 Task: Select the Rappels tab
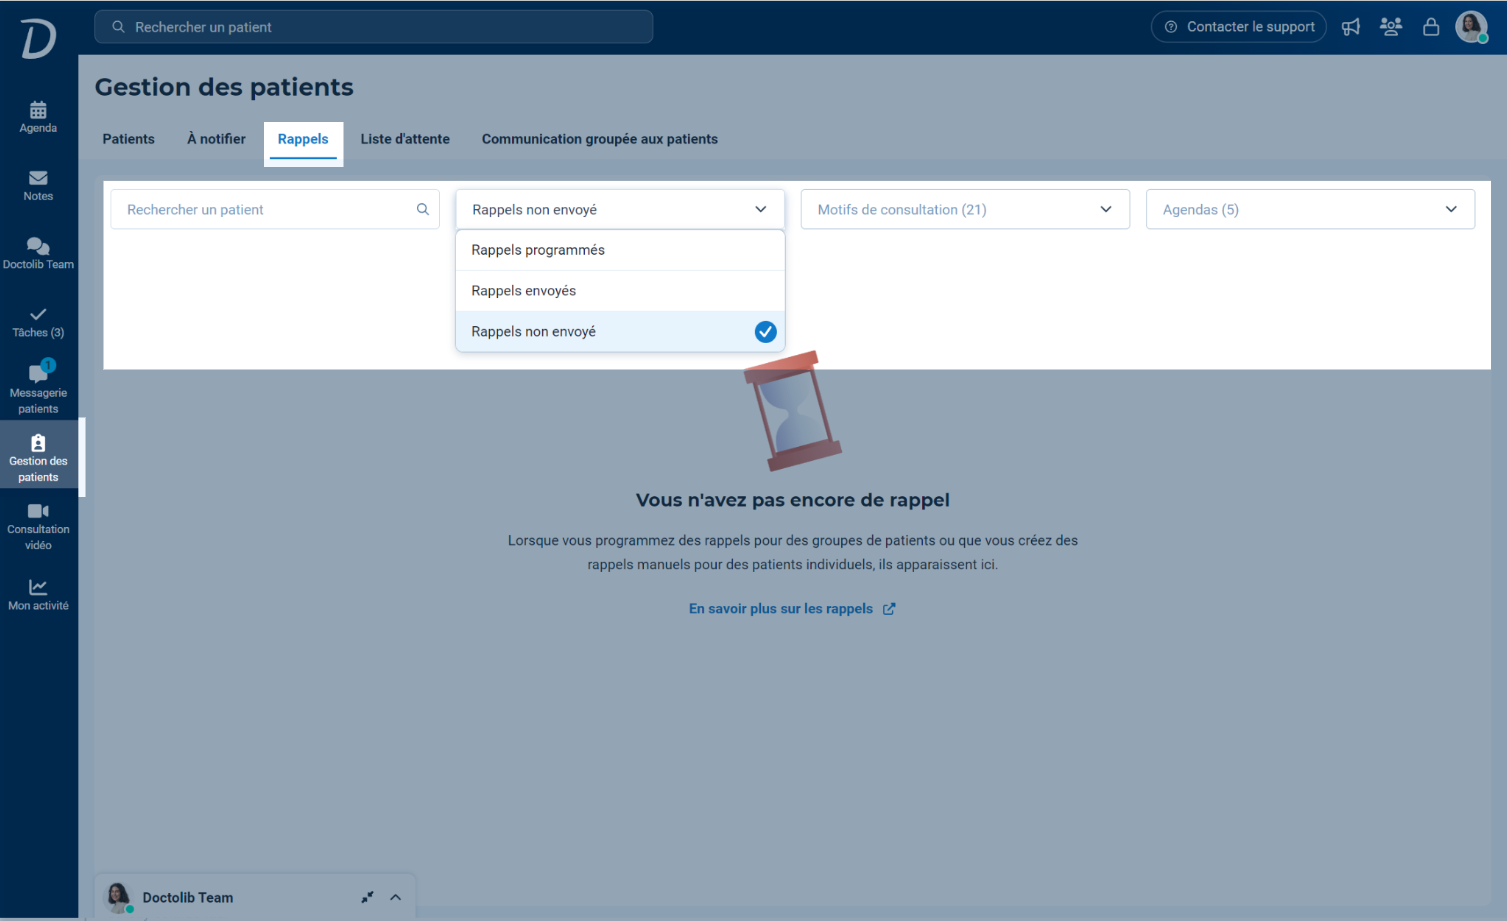[303, 139]
